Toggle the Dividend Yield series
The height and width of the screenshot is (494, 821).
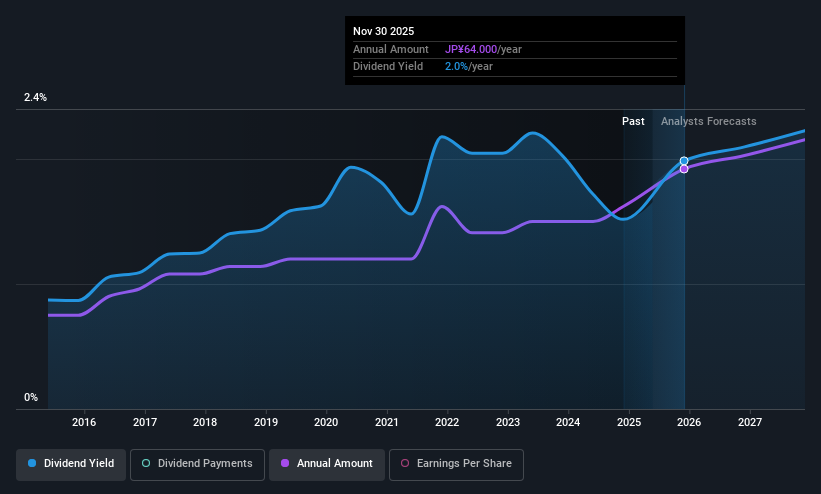[x=71, y=464]
